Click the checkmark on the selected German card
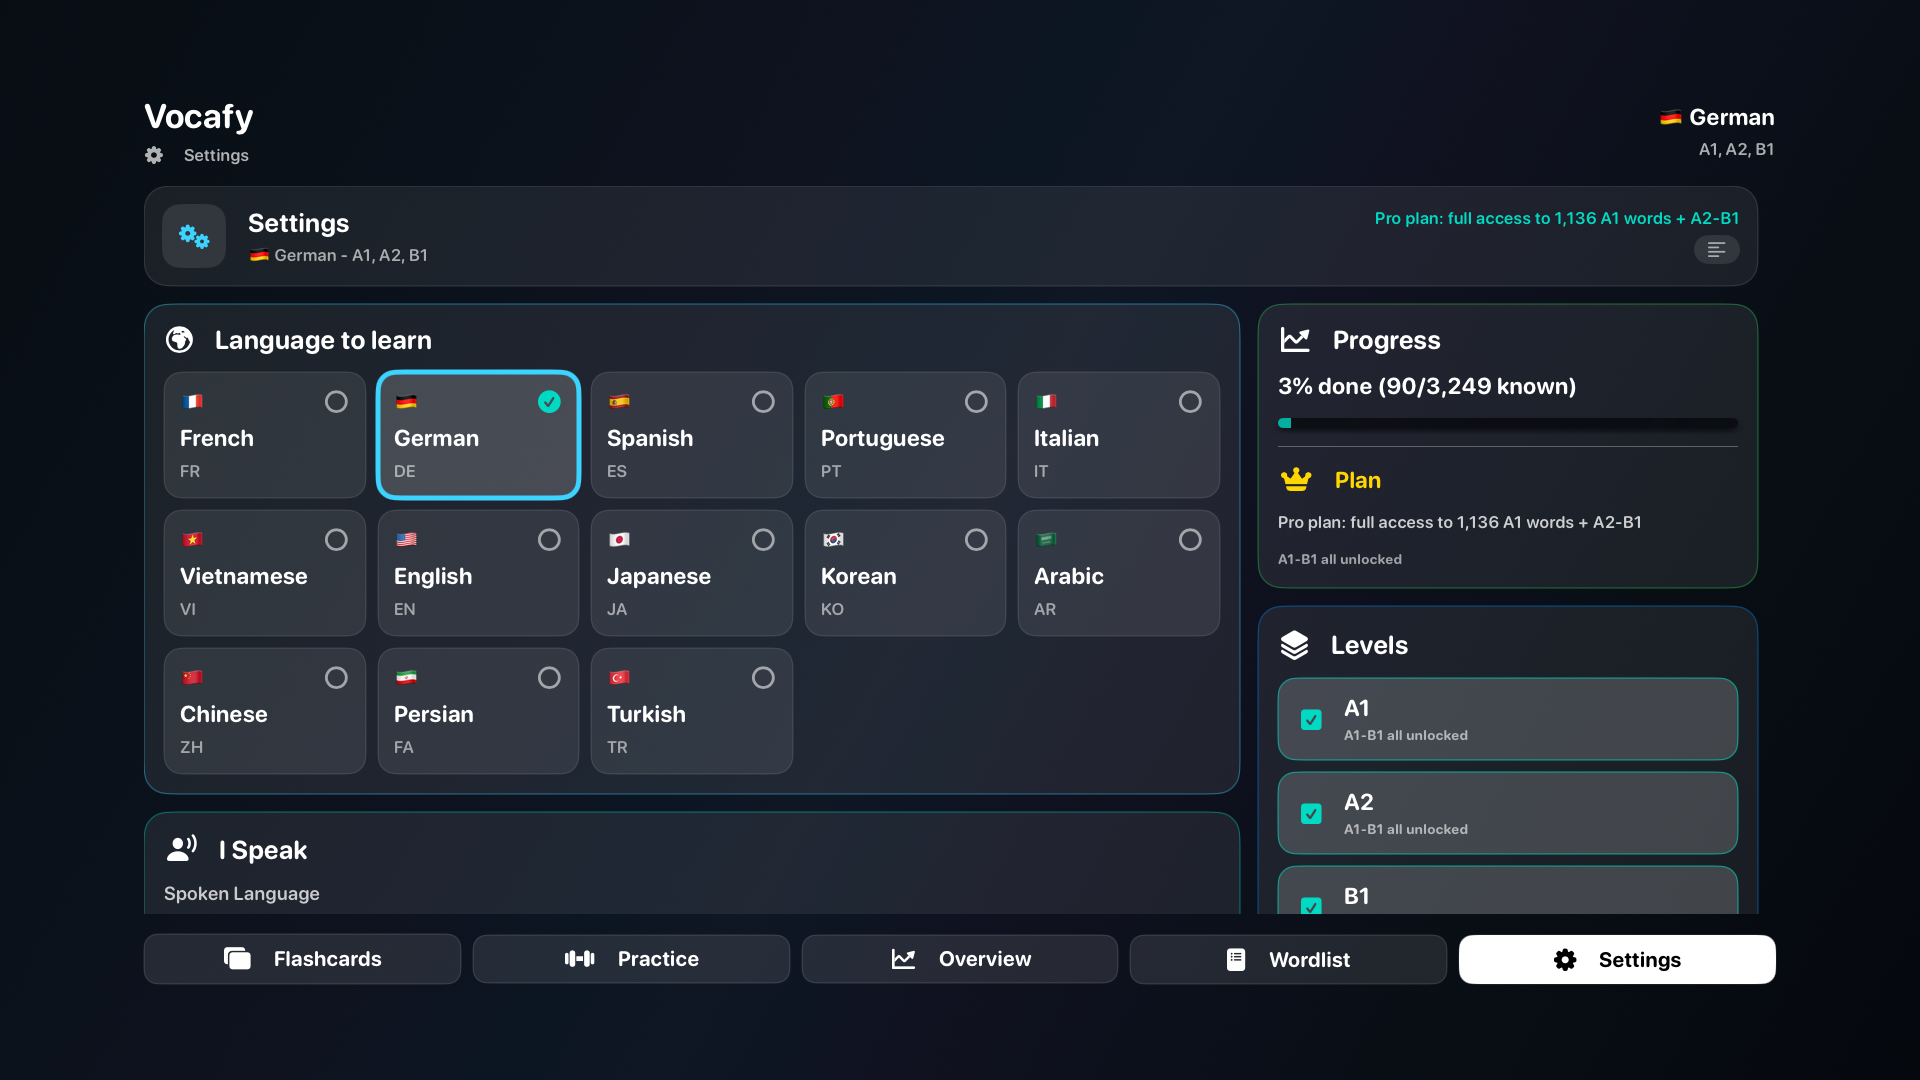Screen dimensions: 1920x1080 tap(549, 402)
